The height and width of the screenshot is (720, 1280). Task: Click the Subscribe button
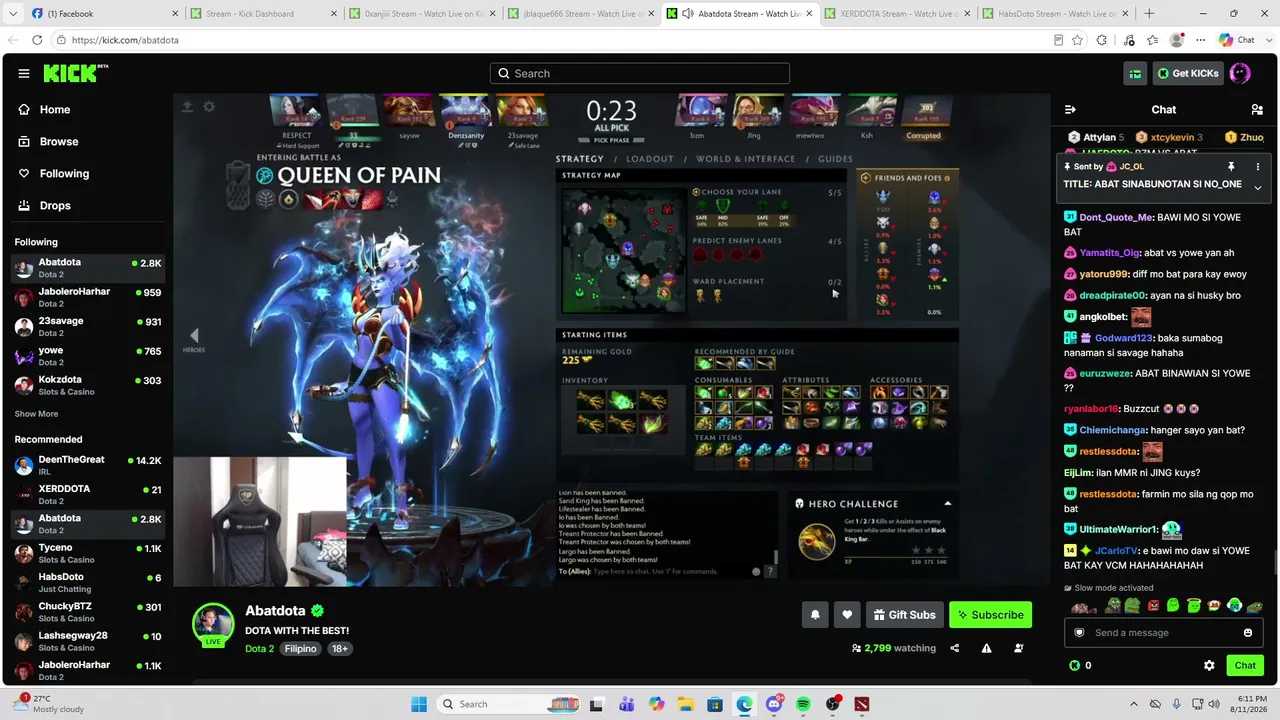point(990,615)
